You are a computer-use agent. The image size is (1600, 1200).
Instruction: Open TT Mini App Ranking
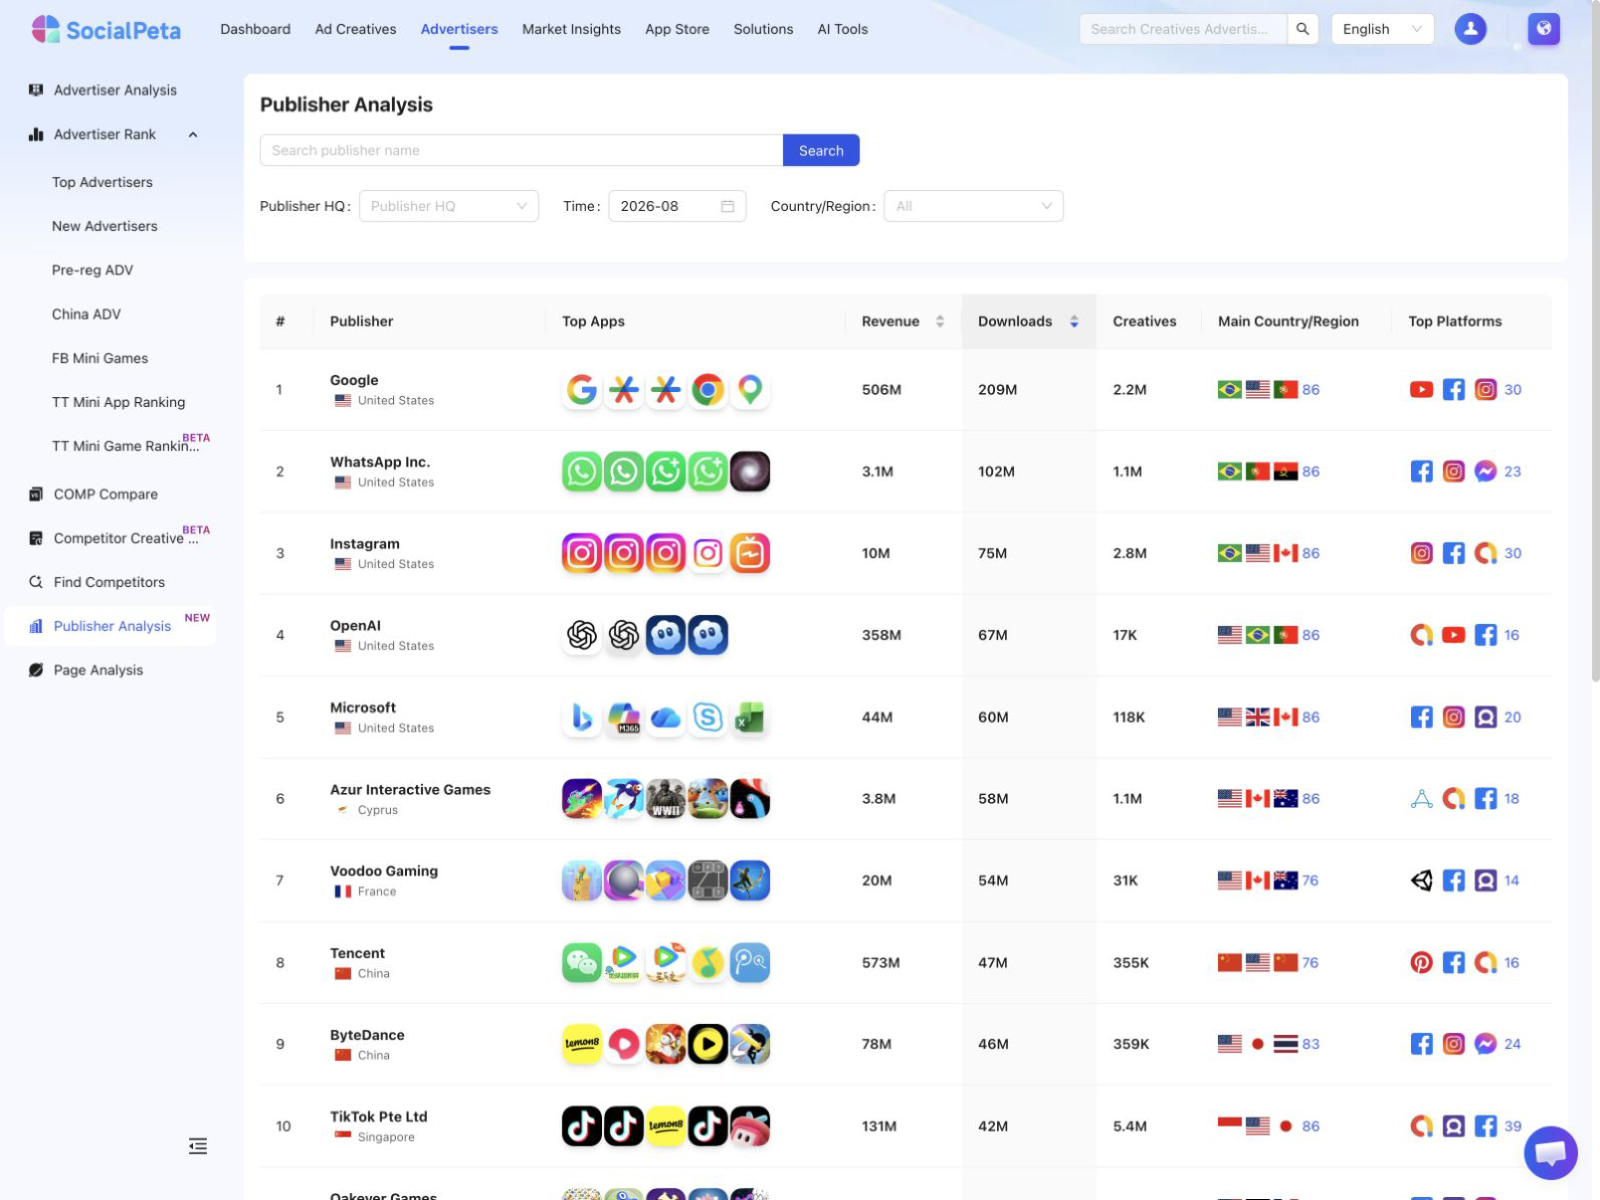click(x=118, y=402)
